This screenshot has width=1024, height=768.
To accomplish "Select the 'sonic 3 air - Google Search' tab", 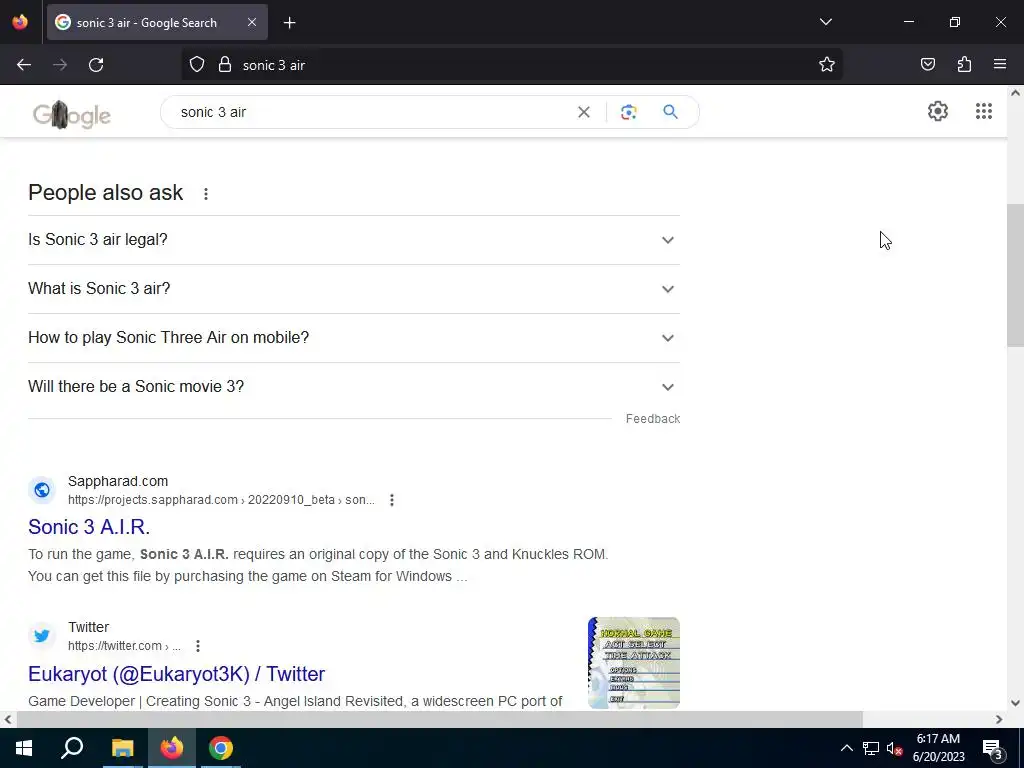I will tap(157, 23).
